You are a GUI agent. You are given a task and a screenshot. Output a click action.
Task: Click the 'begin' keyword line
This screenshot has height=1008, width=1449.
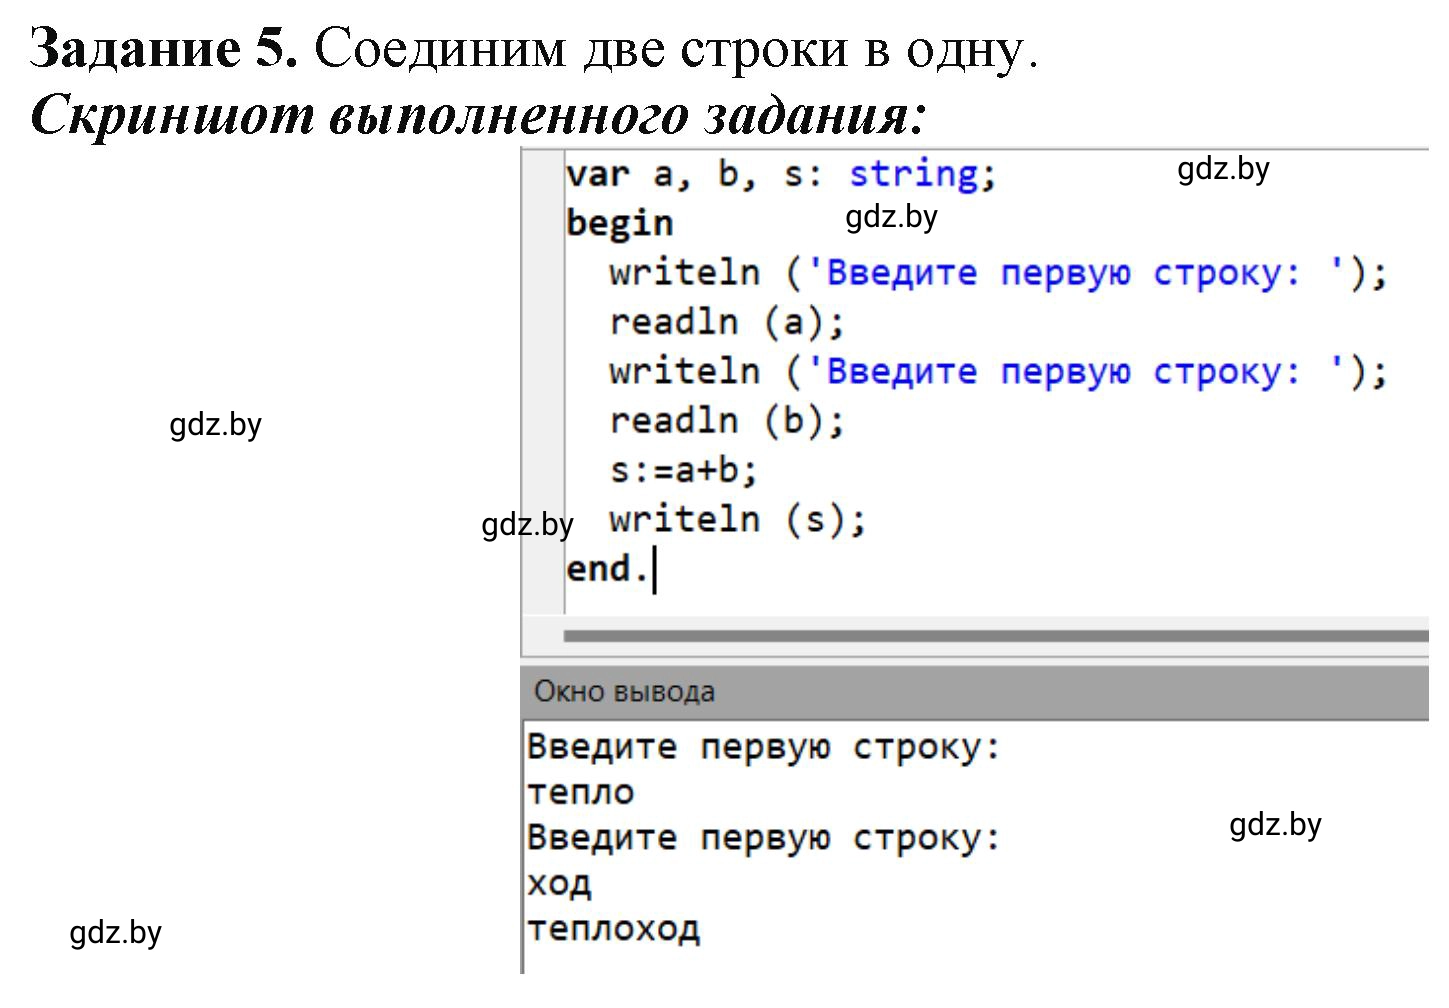pyautogui.click(x=619, y=222)
